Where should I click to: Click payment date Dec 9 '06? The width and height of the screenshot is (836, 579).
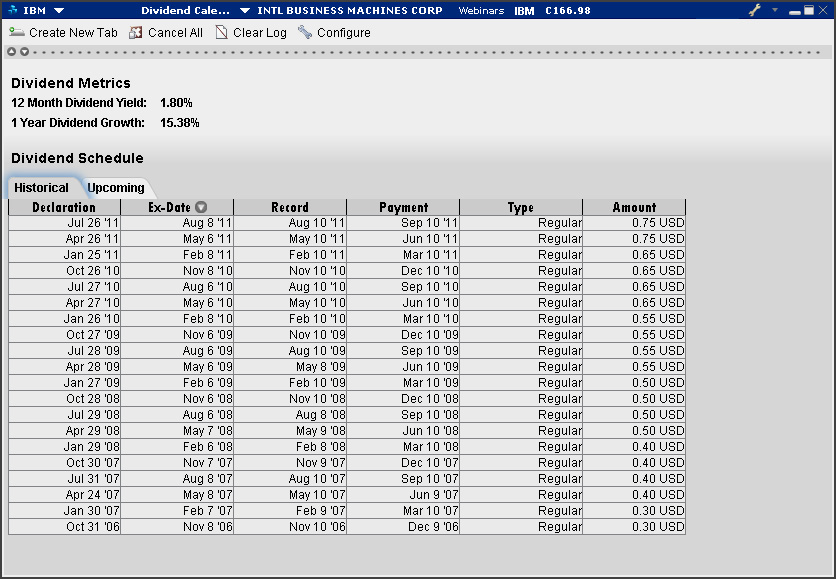[403, 527]
